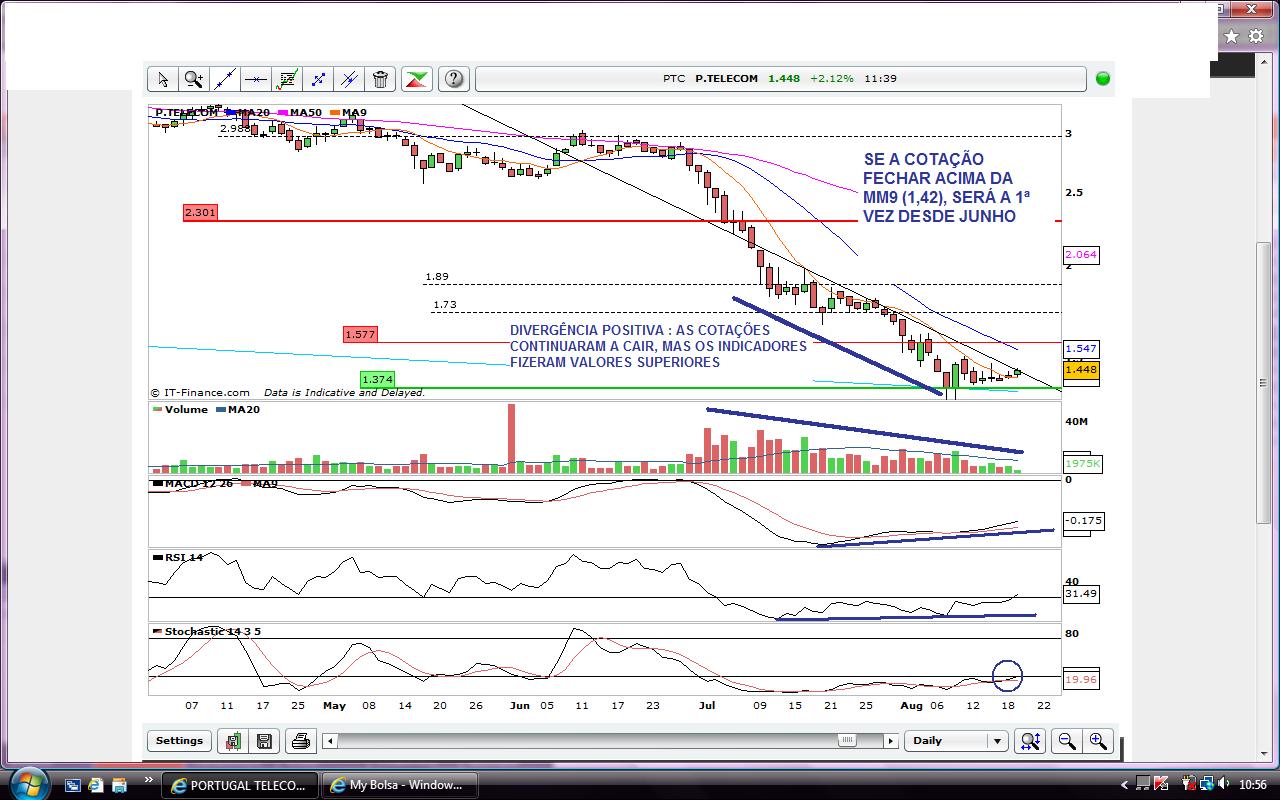The width and height of the screenshot is (1280, 800).
Task: Open the Daily timeframe dropdown
Action: (956, 741)
